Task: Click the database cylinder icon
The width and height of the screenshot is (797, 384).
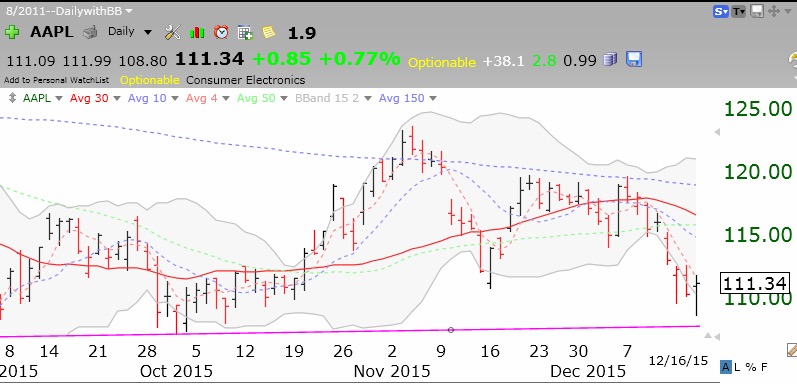Action: [610, 60]
